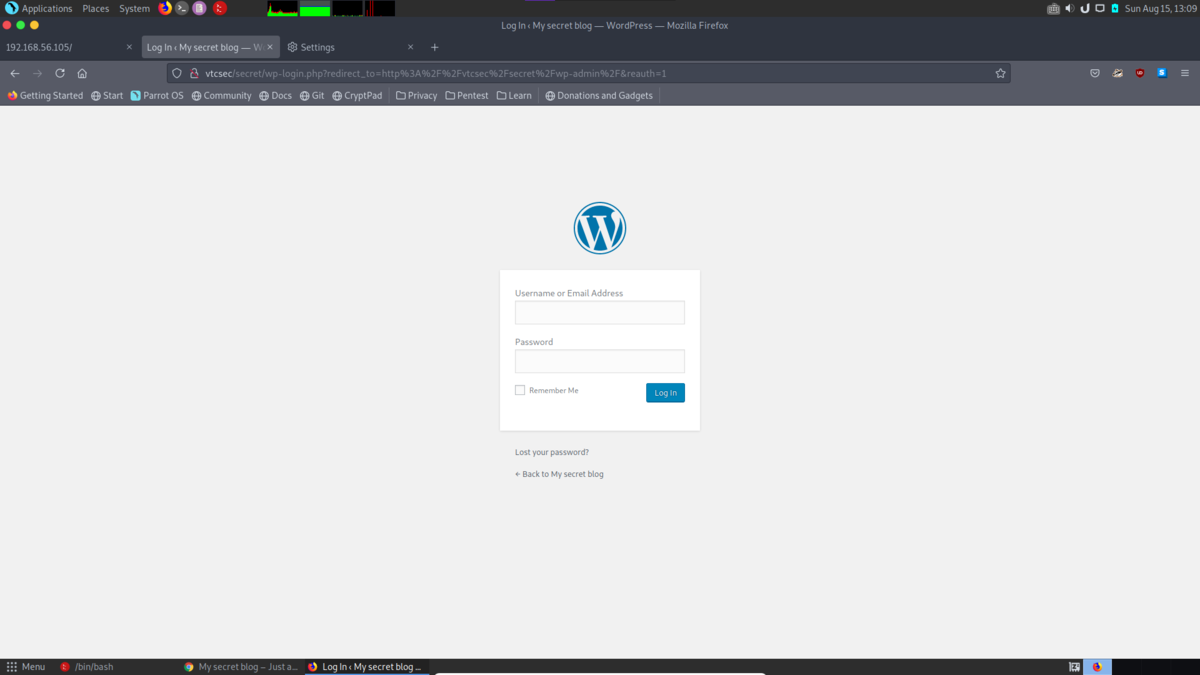Open the Places menu
This screenshot has width=1200, height=675.
(96, 8)
